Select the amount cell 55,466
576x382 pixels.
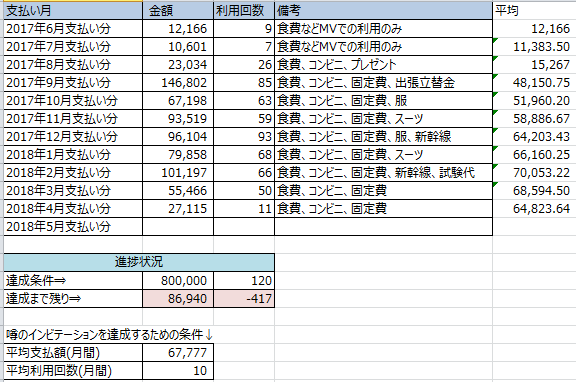(178, 191)
